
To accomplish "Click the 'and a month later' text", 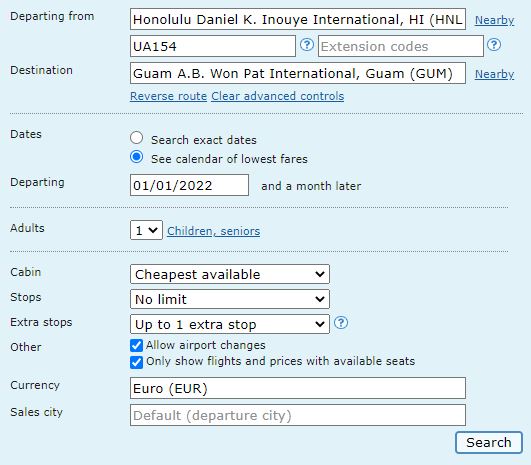I will pyautogui.click(x=311, y=186).
